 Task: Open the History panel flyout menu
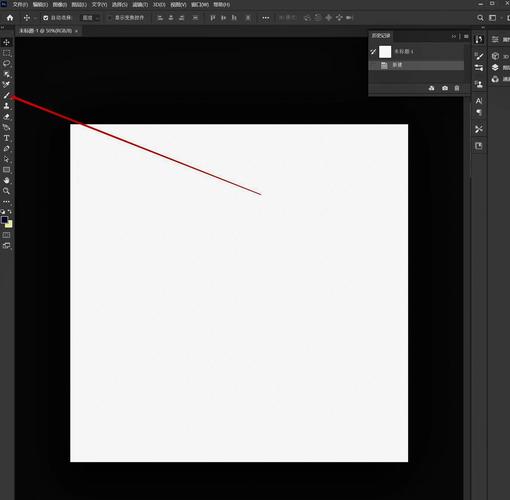[466, 36]
